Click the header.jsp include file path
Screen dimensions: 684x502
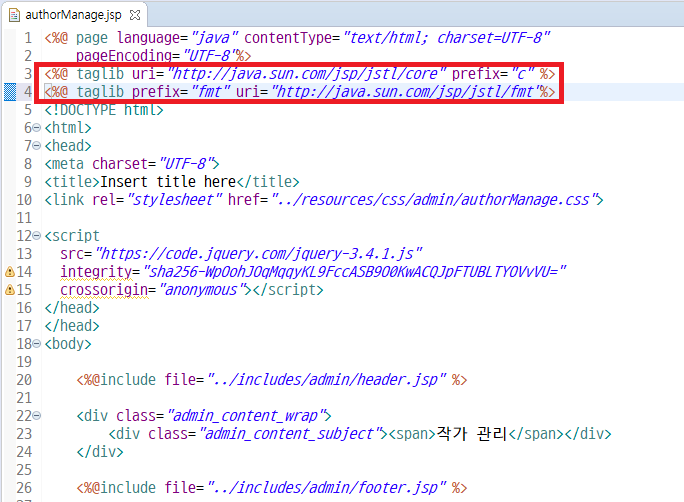[326, 379]
